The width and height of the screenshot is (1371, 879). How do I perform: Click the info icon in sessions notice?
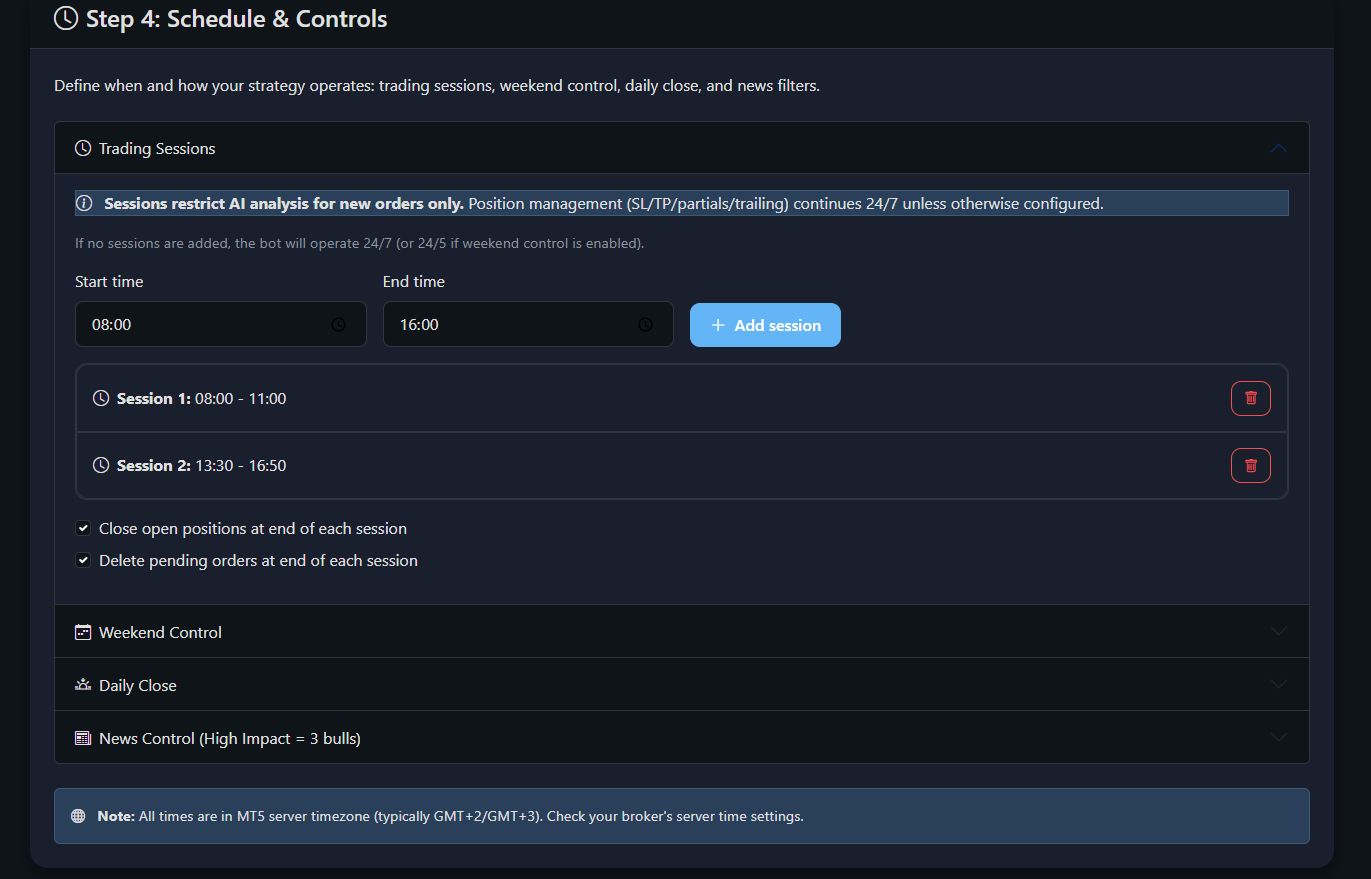tap(84, 204)
